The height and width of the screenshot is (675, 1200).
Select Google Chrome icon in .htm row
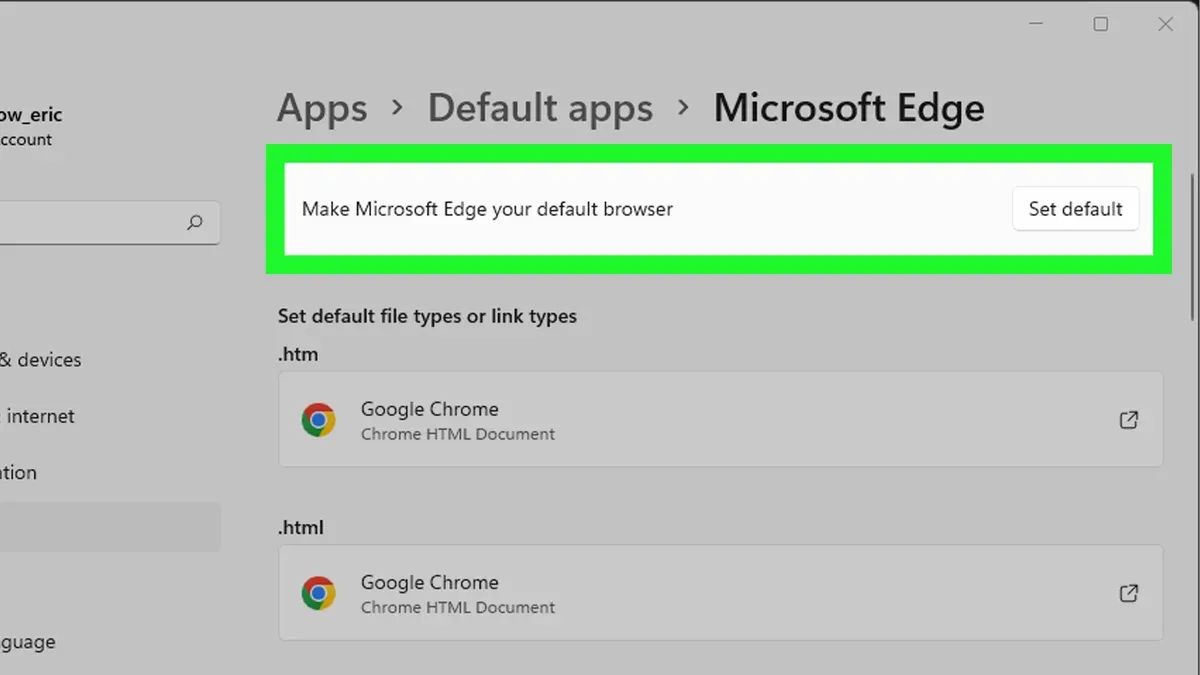tap(318, 420)
